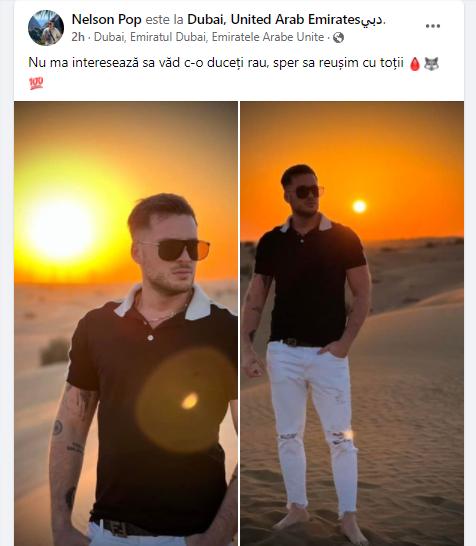Click the Arabic دبي text in header
Viewport: 476px width, 546px height.
[x=372, y=20]
